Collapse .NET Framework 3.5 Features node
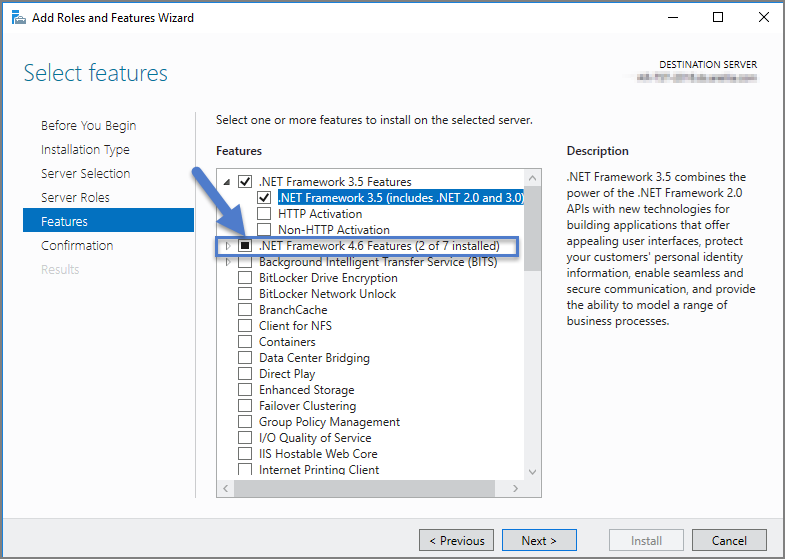785x559 pixels. click(227, 182)
